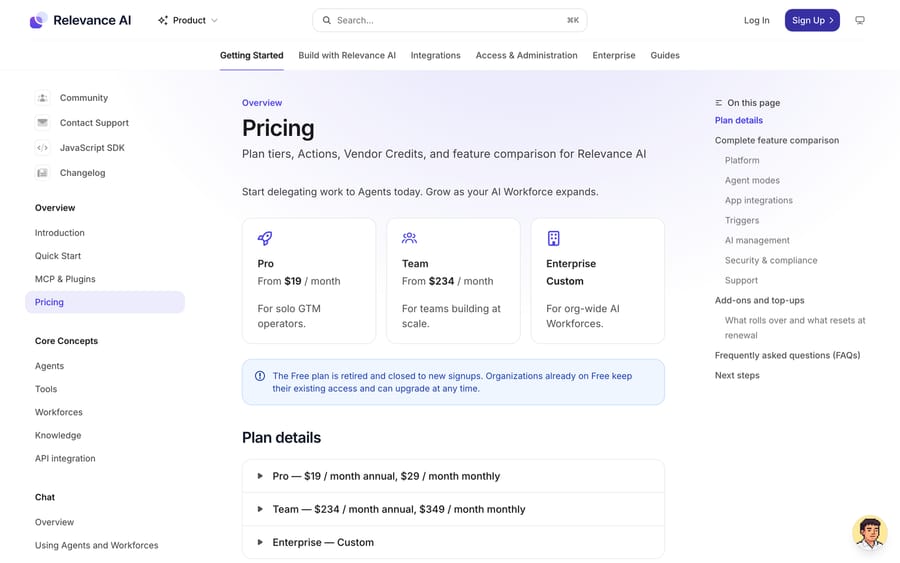The height and width of the screenshot is (563, 900).
Task: Jump to Support section in outline
Action: [x=741, y=280]
